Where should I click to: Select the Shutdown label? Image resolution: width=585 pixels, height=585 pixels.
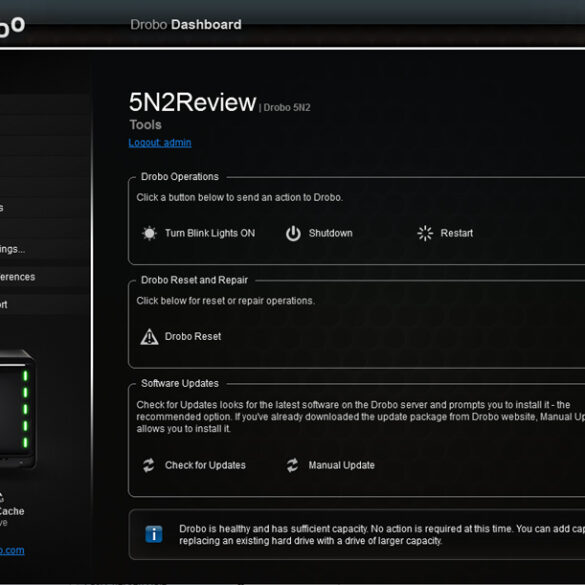tap(330, 233)
